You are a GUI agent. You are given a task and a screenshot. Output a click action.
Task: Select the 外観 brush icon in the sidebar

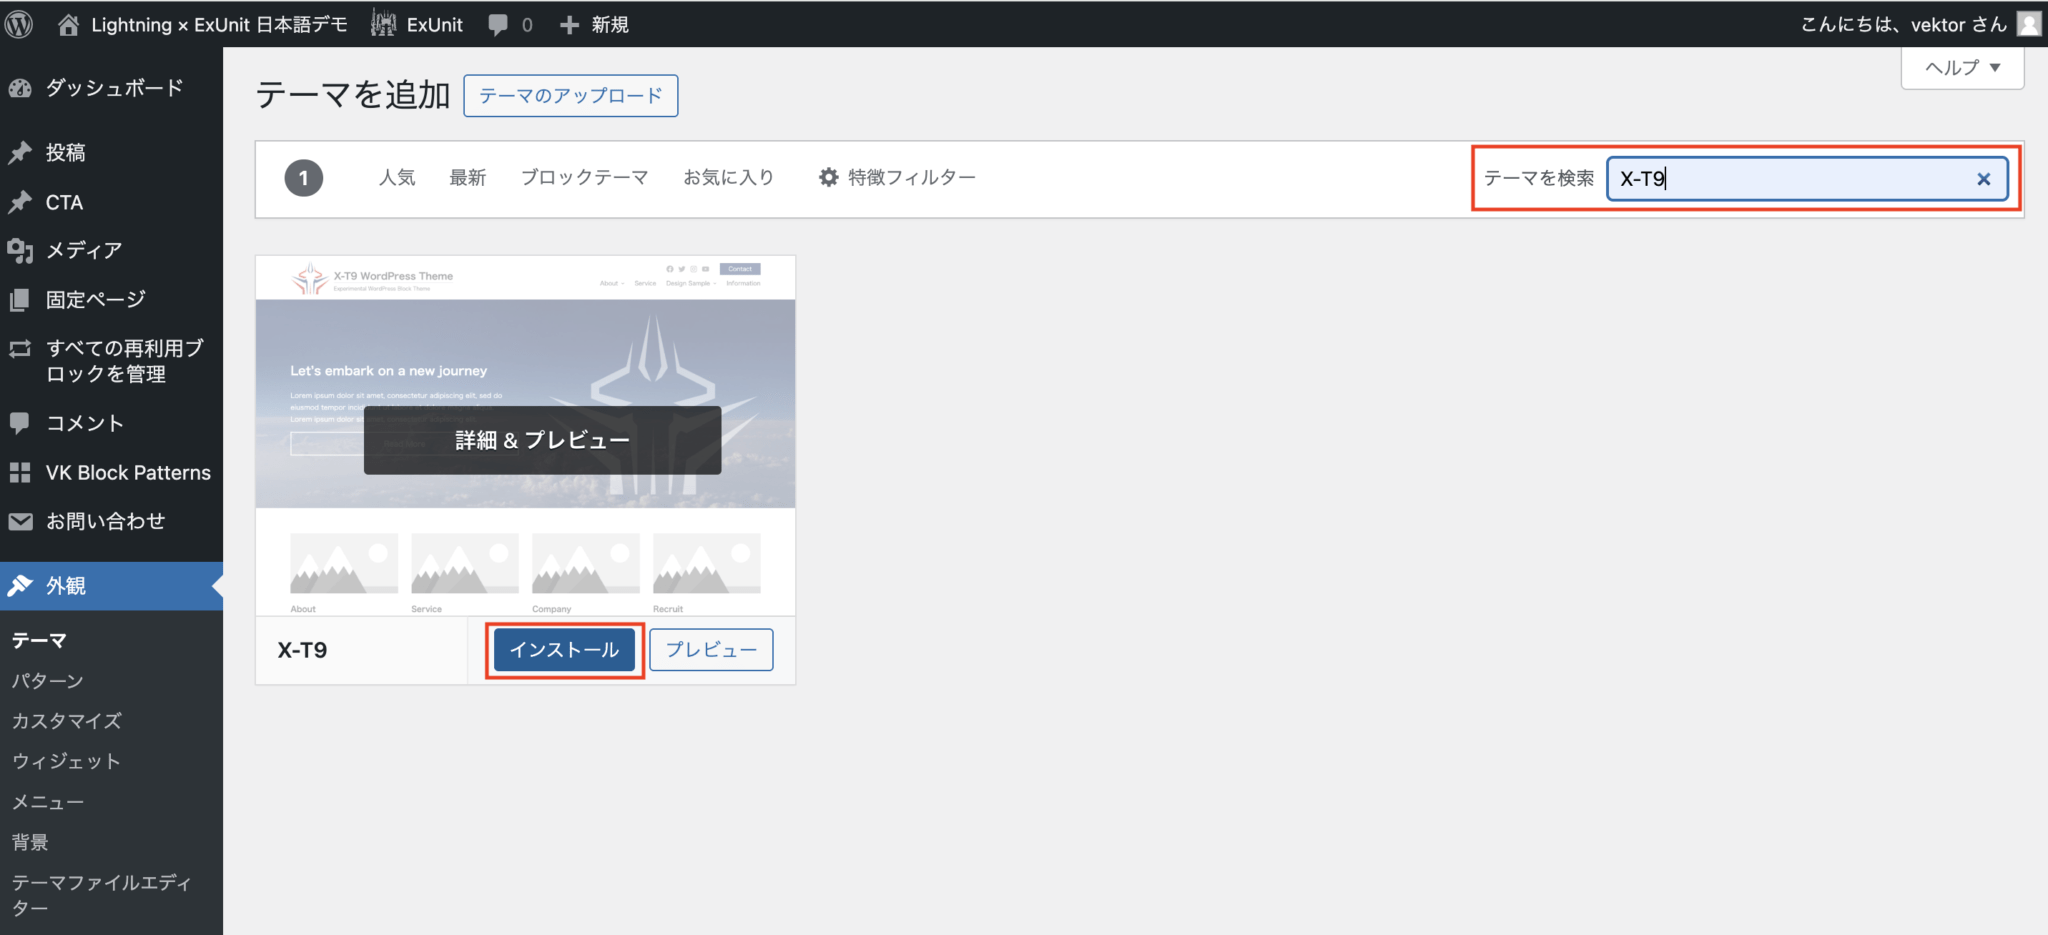(x=20, y=585)
